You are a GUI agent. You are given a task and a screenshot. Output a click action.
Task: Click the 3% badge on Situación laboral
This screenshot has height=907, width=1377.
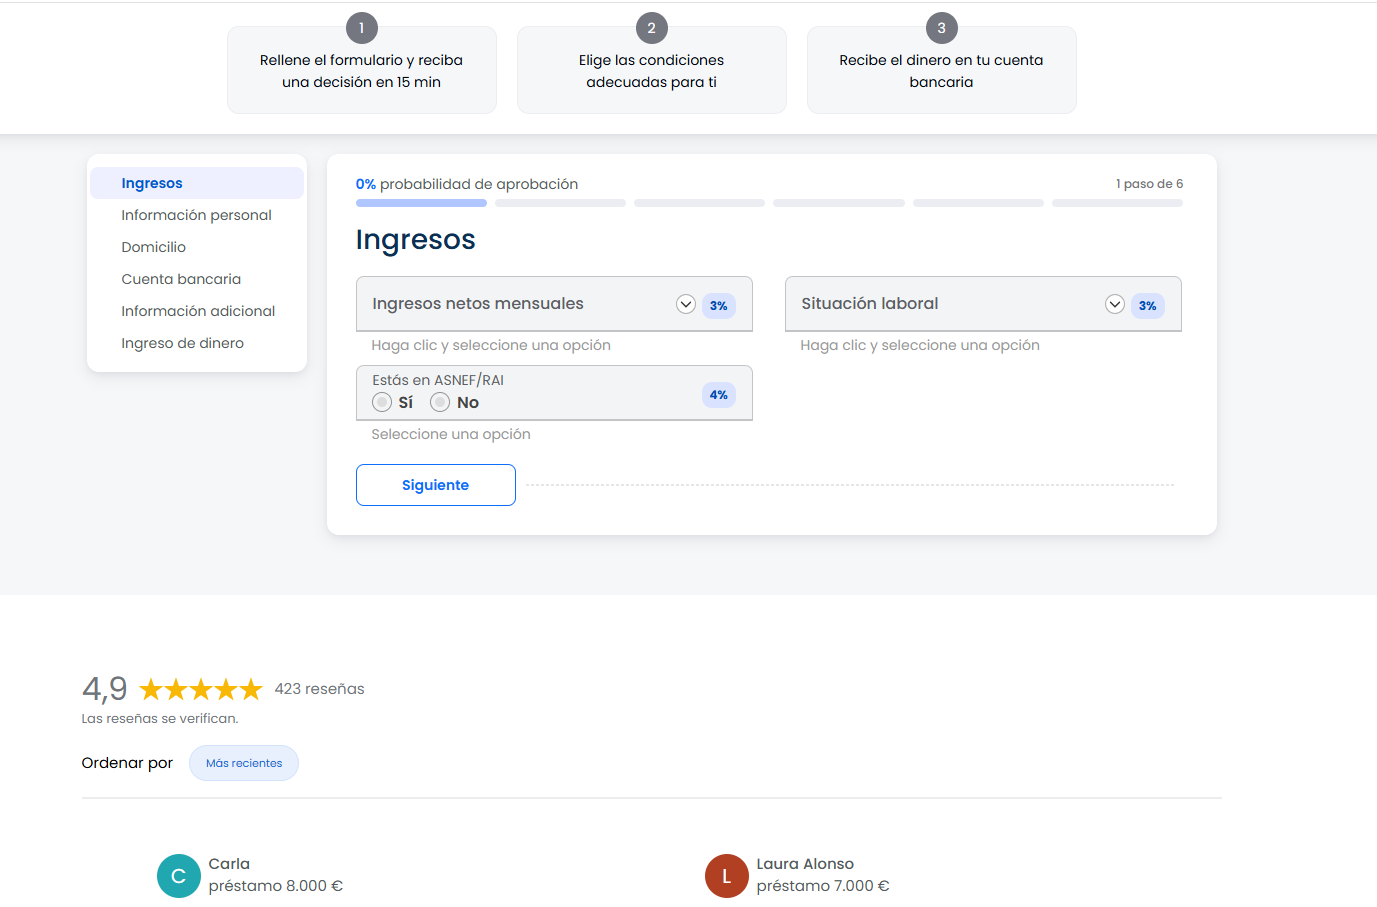click(1147, 306)
